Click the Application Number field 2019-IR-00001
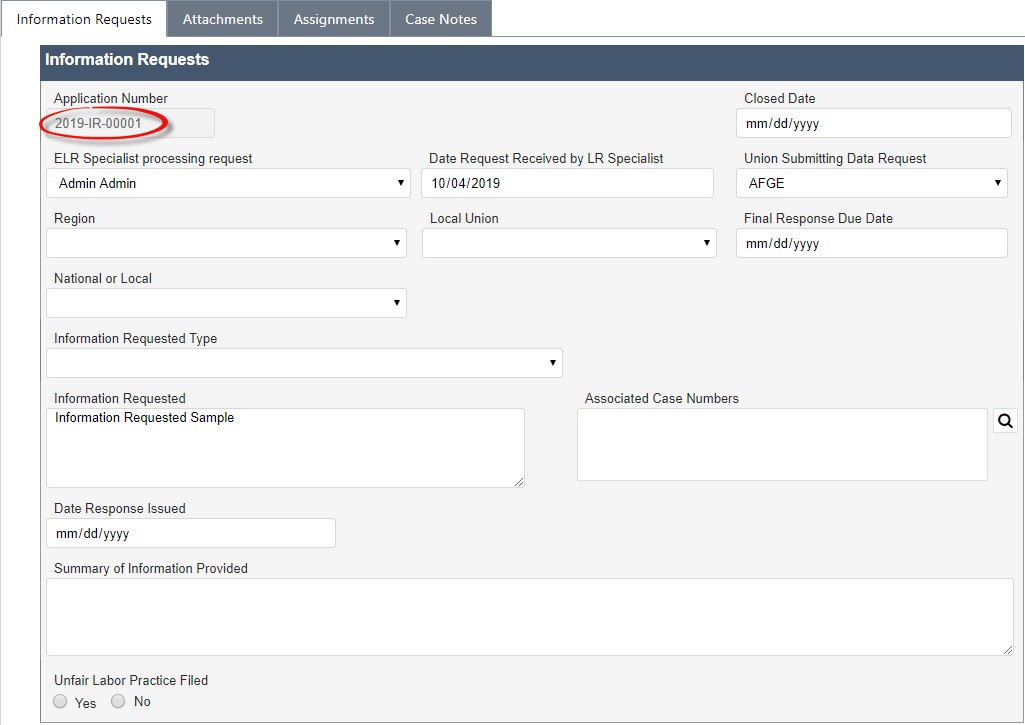Viewport: 1025px width, 725px height. (131, 123)
